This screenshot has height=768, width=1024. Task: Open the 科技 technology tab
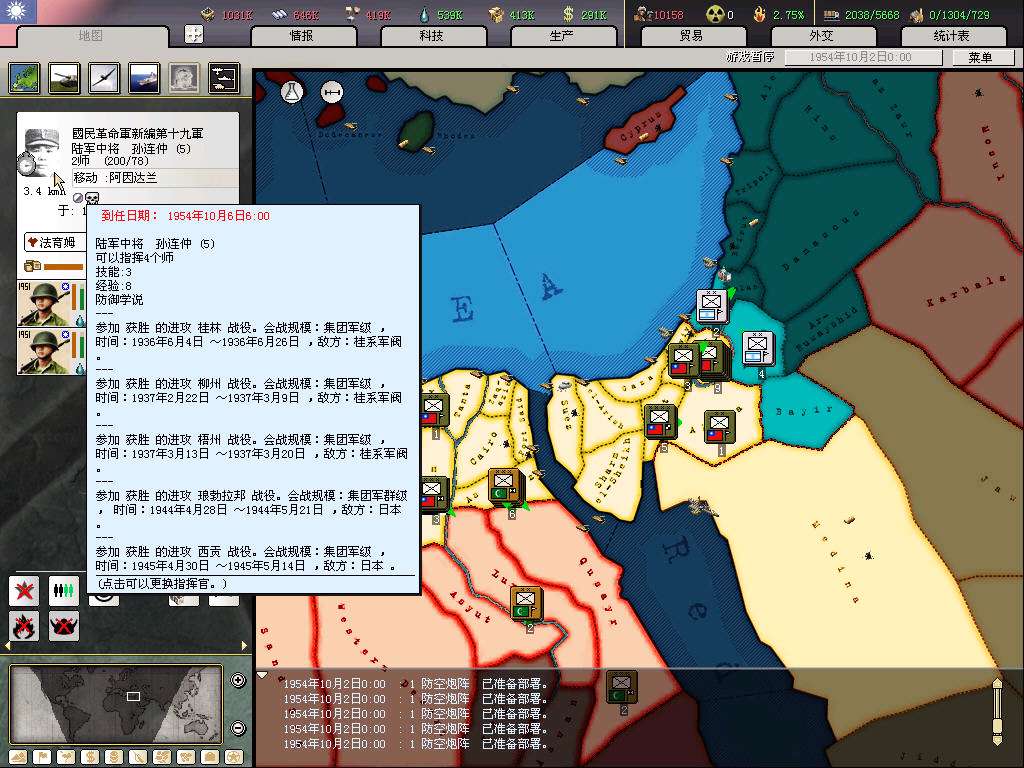point(431,36)
